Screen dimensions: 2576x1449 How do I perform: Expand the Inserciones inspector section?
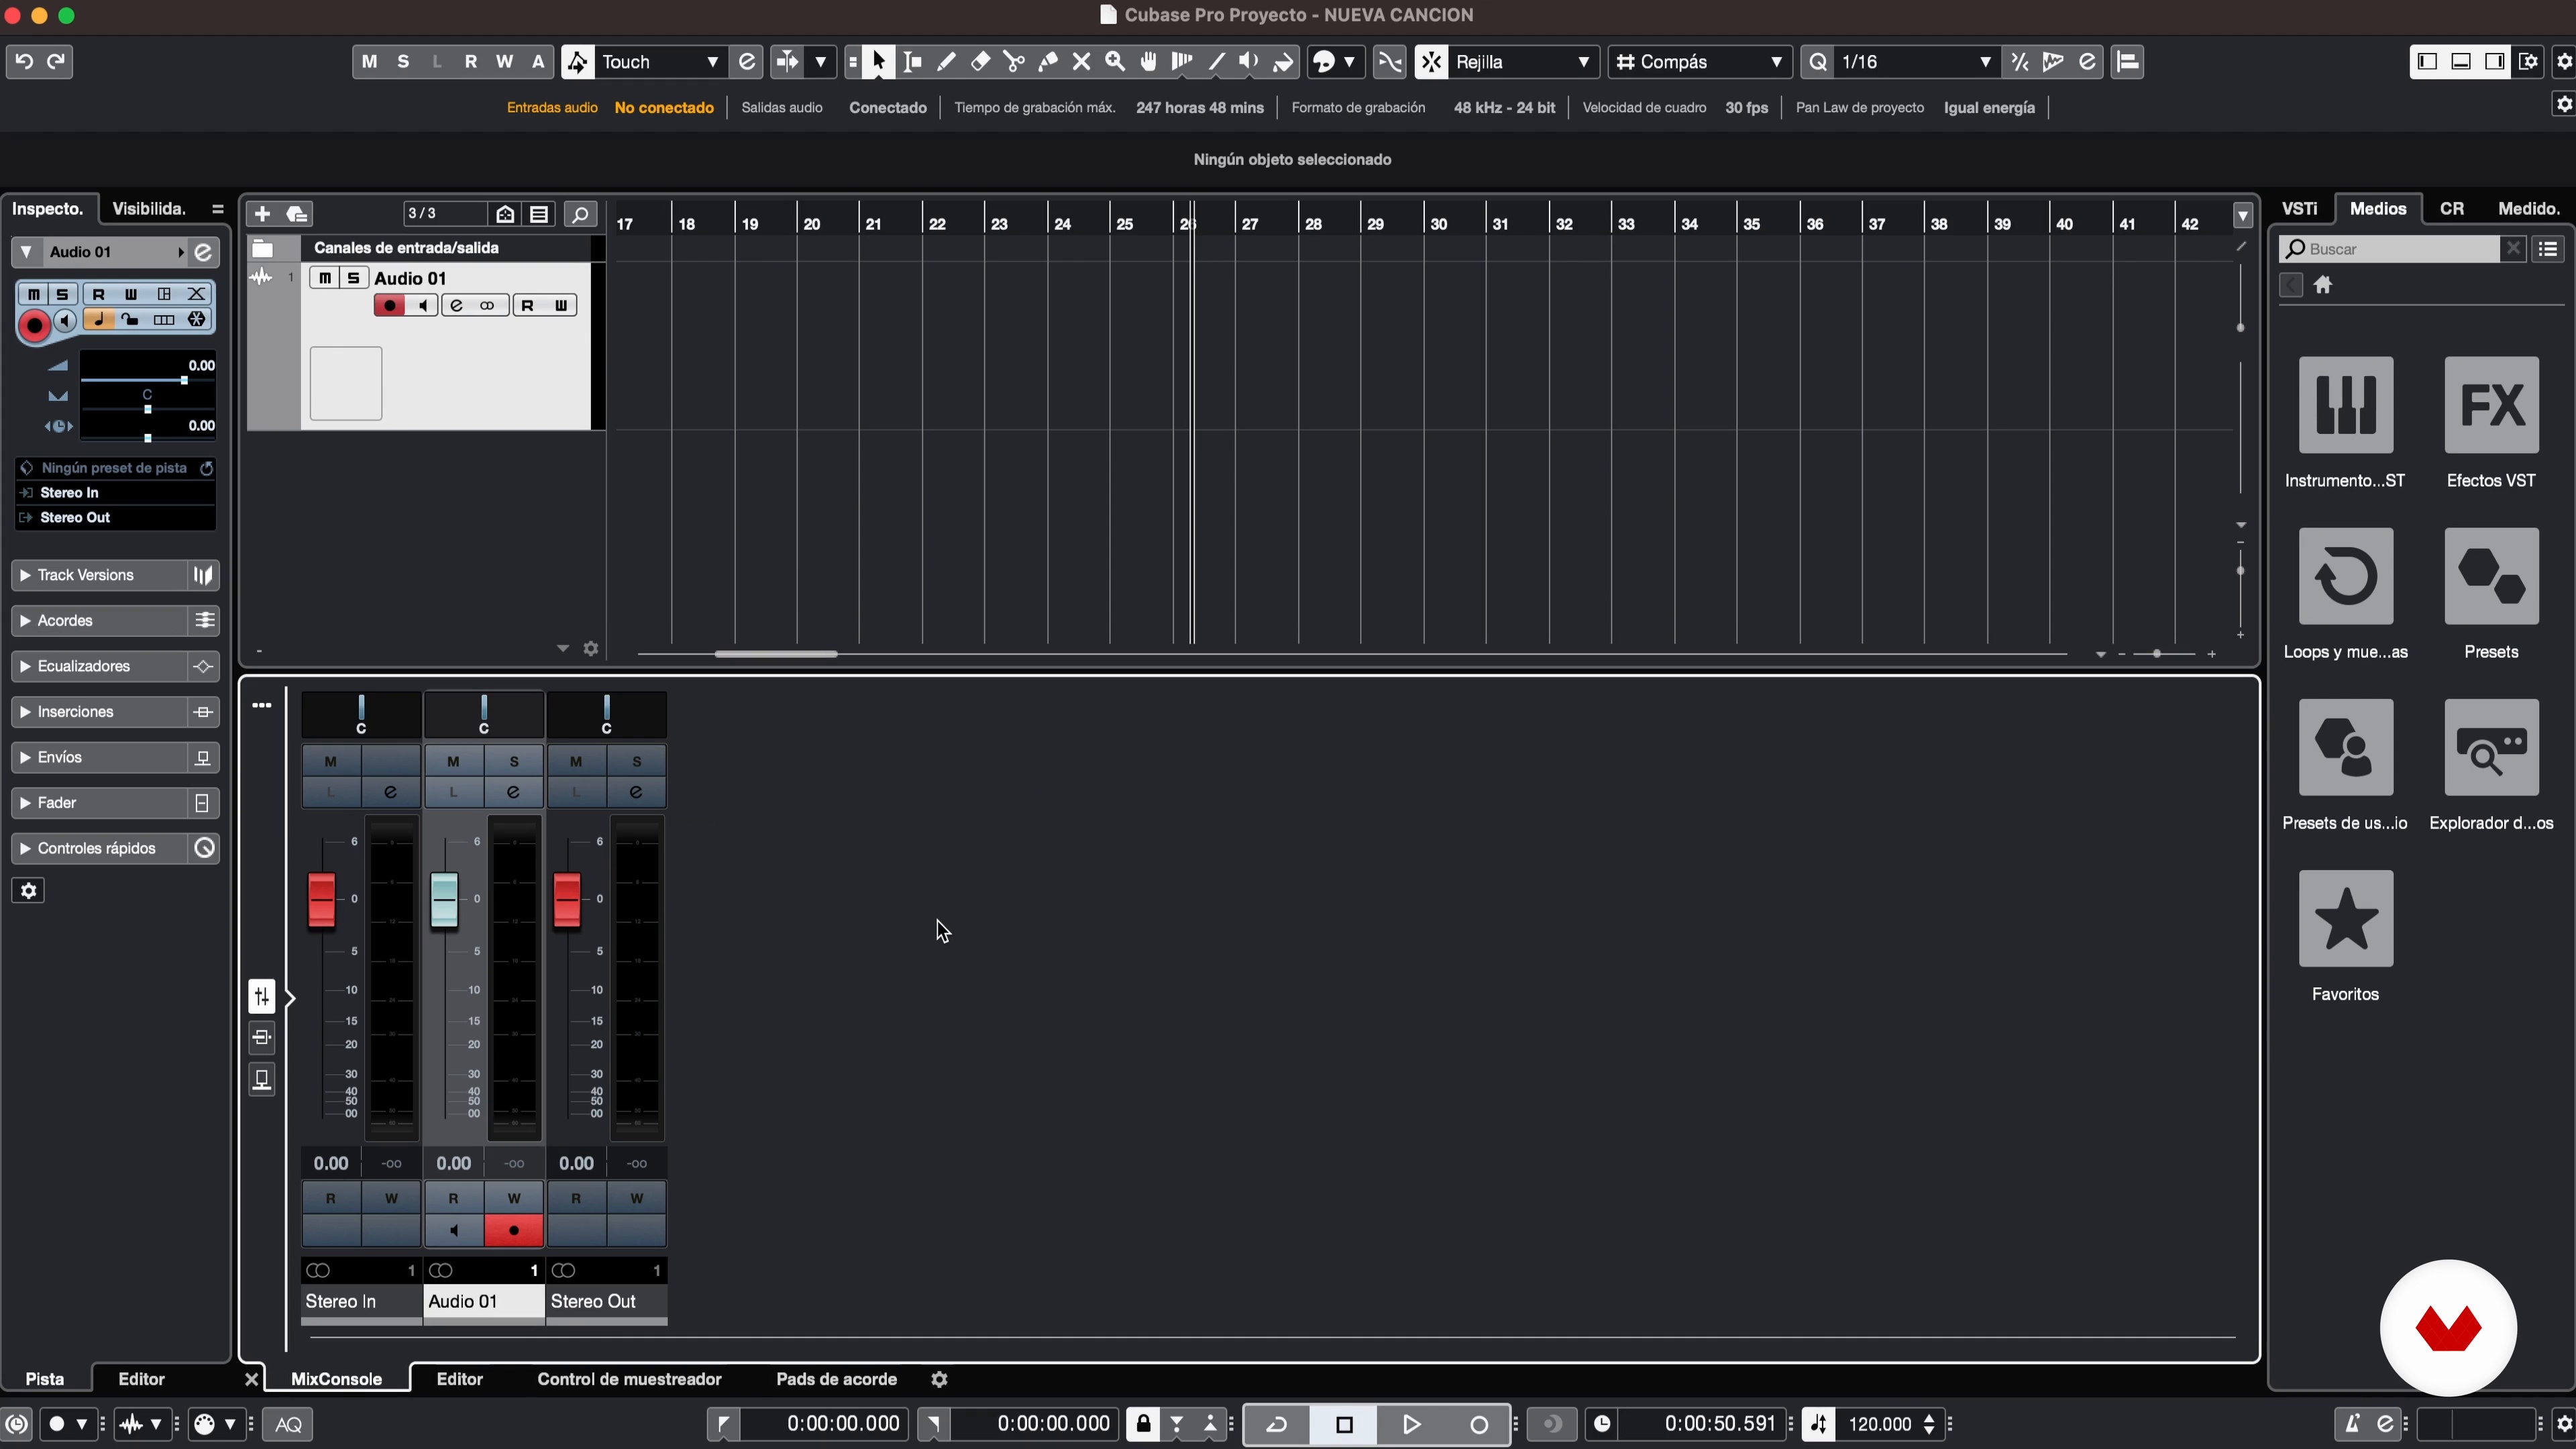[x=100, y=712]
